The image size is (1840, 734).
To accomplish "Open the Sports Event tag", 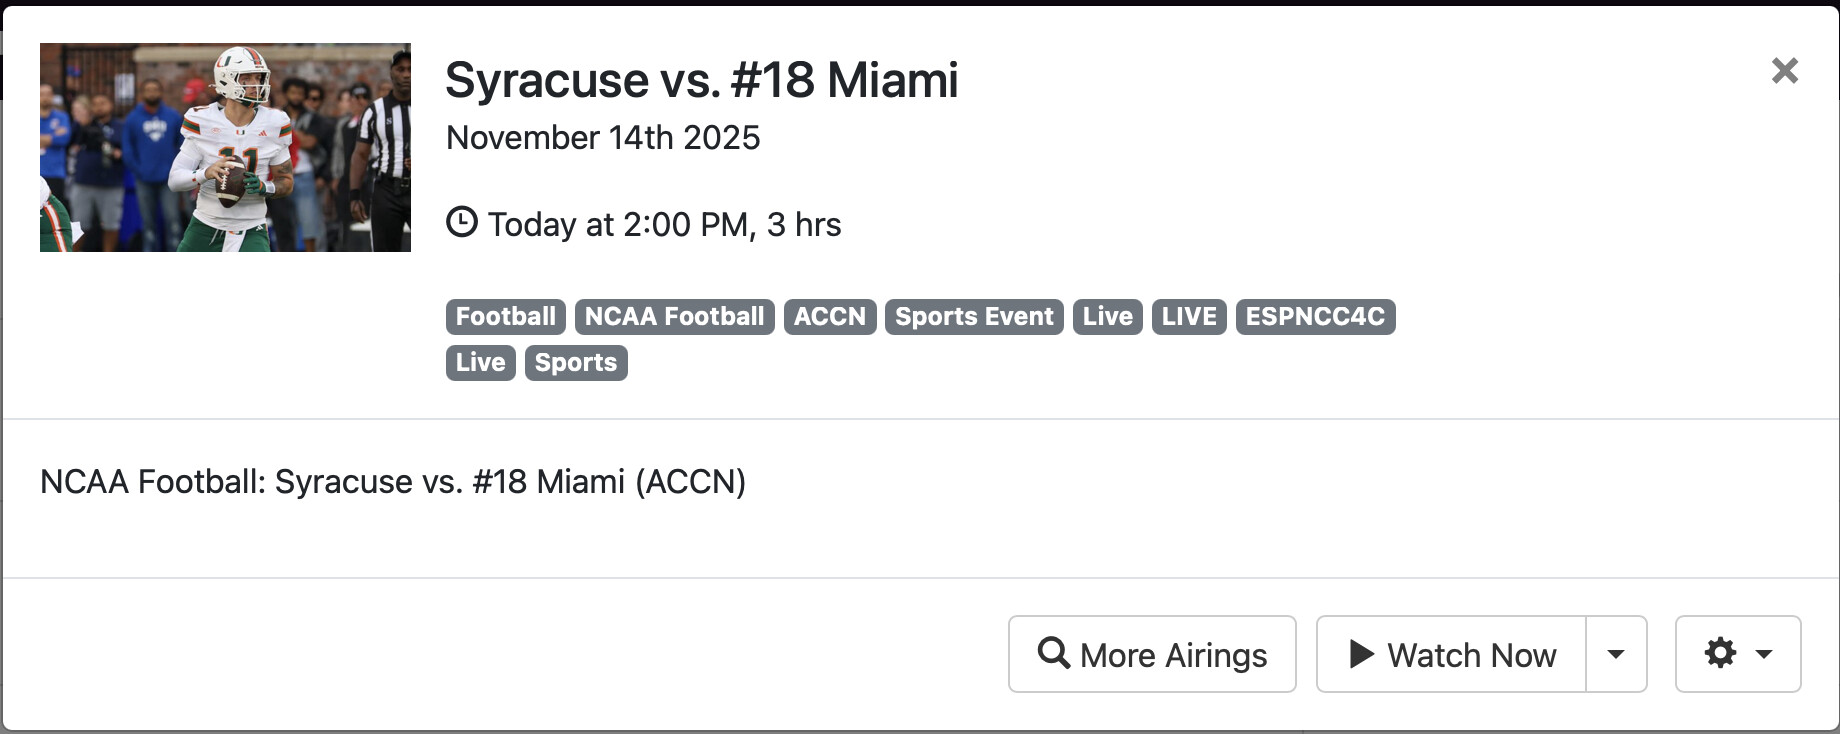I will tap(973, 317).
